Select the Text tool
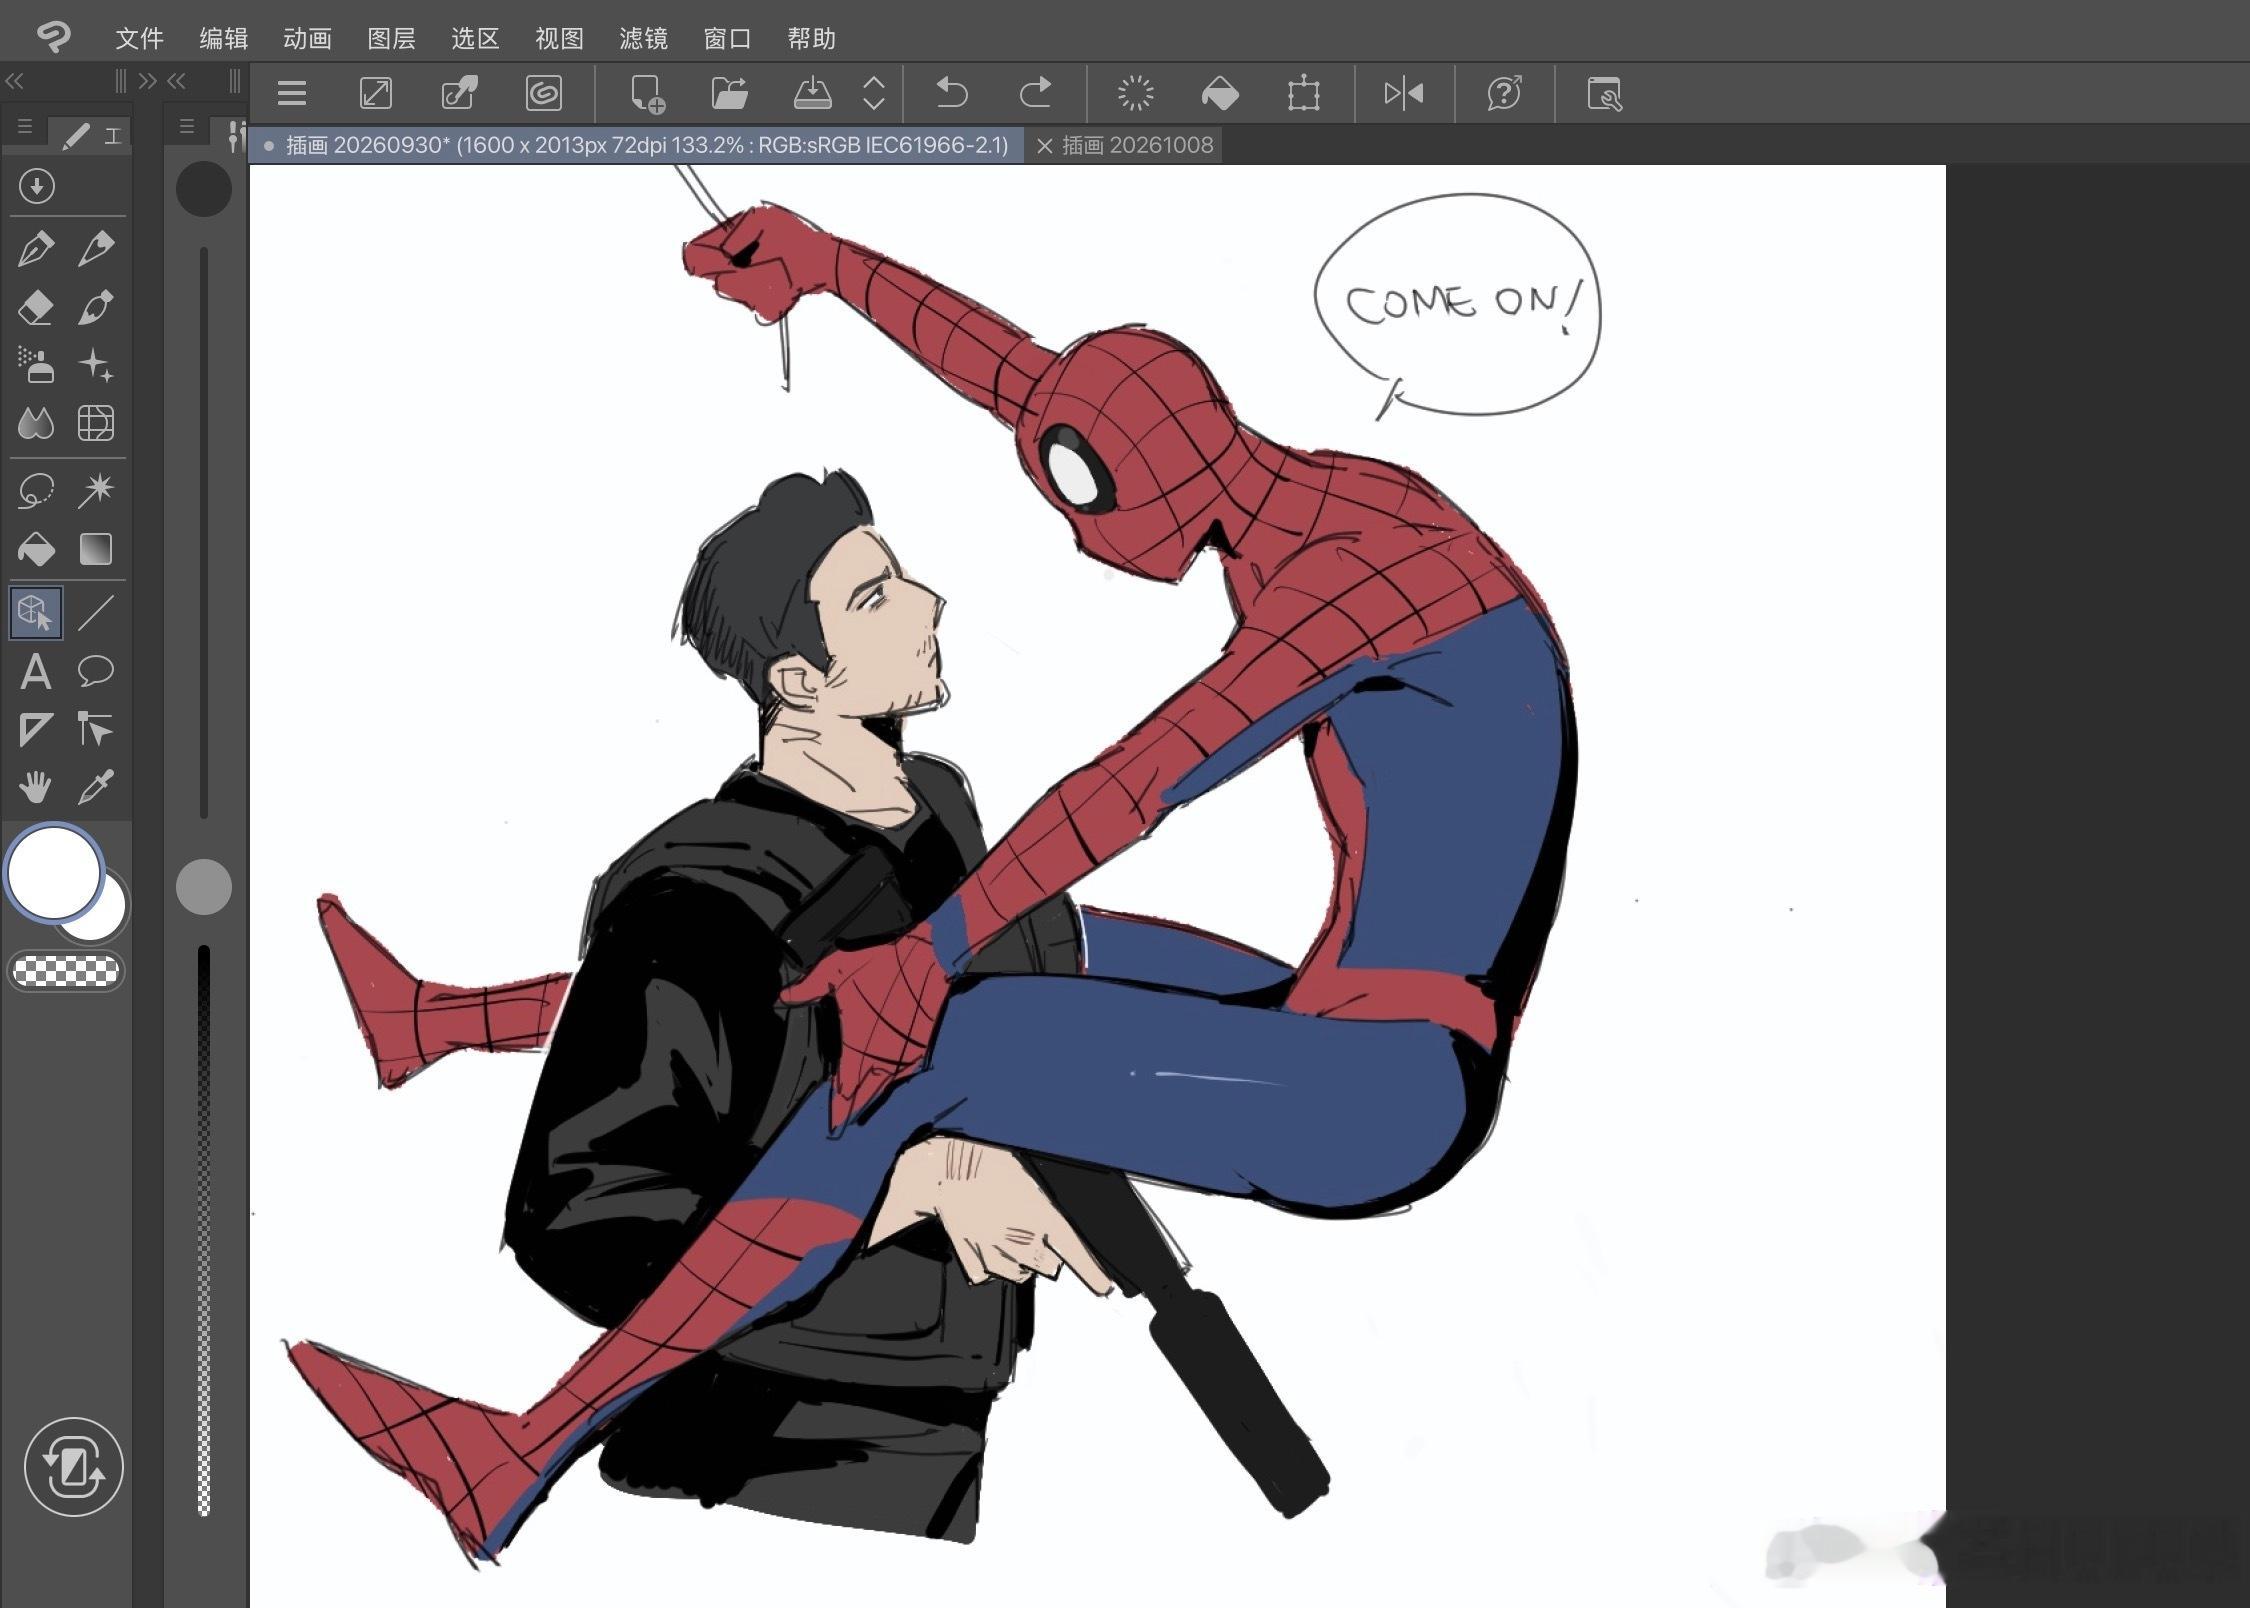Image resolution: width=2250 pixels, height=1608 pixels. coord(36,671)
